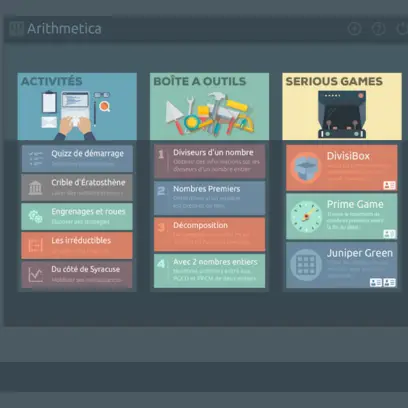The width and height of the screenshot is (408, 408).
Task: Click the Crible d'Ératosthène temple icon
Action: click(x=35, y=188)
